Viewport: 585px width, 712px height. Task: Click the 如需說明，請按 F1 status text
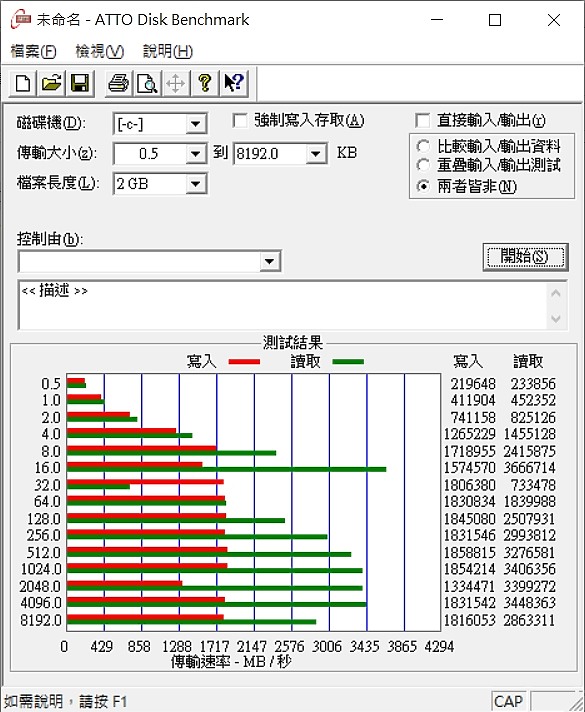click(66, 702)
